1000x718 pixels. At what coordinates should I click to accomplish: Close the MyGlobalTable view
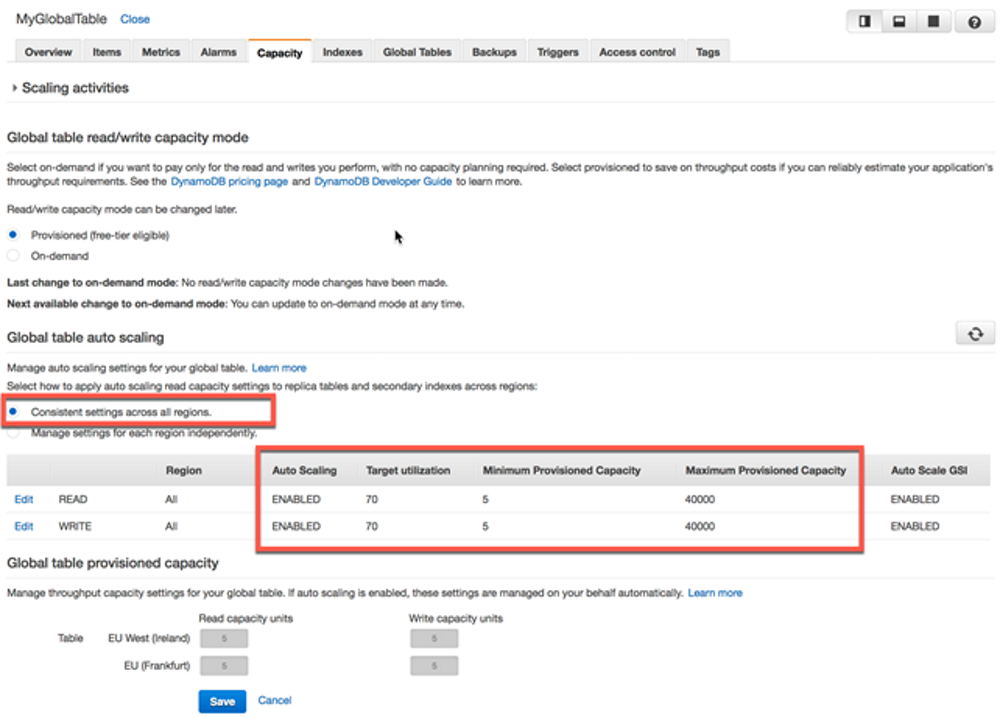(x=135, y=19)
